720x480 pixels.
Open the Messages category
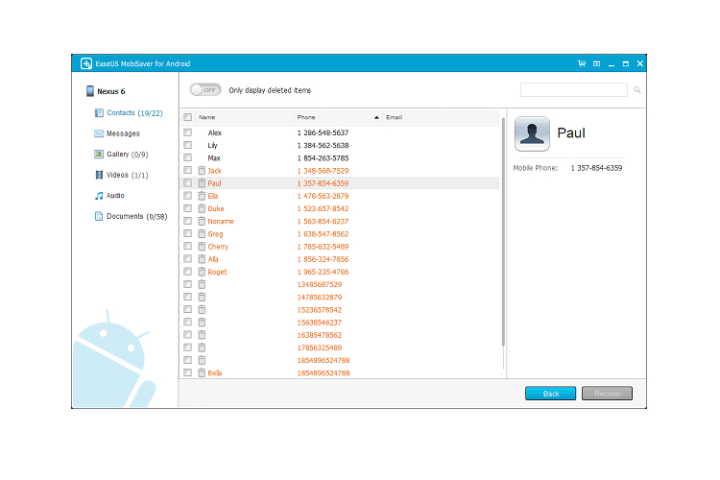pyautogui.click(x=123, y=134)
